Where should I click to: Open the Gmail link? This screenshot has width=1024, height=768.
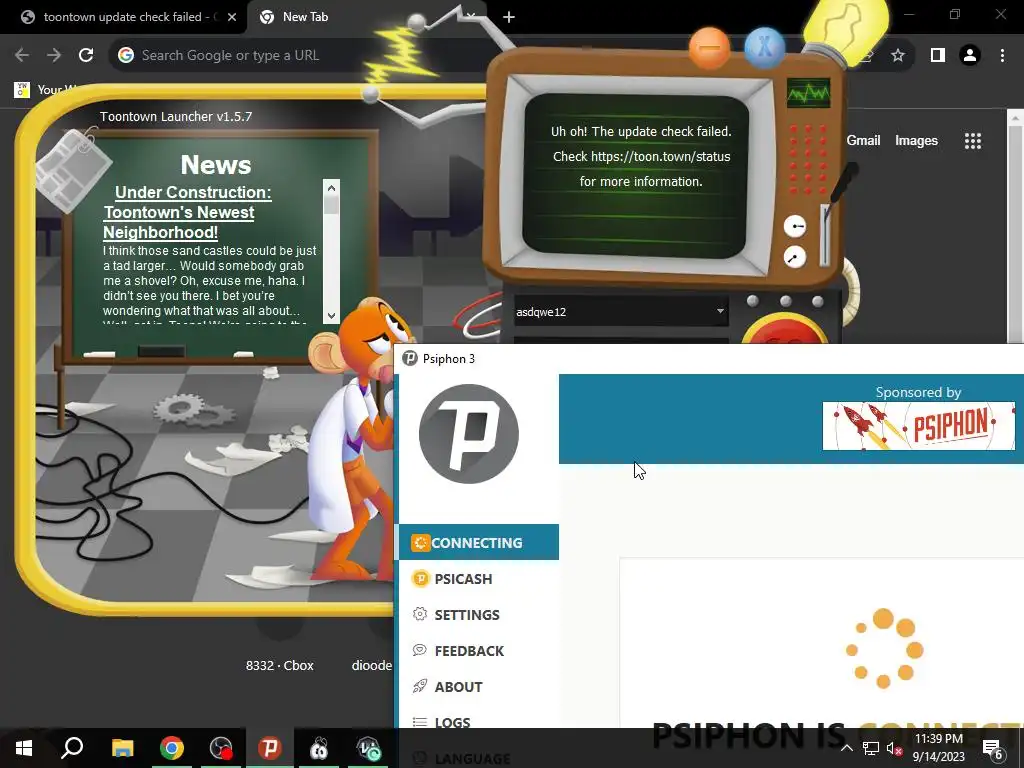pyautogui.click(x=863, y=140)
